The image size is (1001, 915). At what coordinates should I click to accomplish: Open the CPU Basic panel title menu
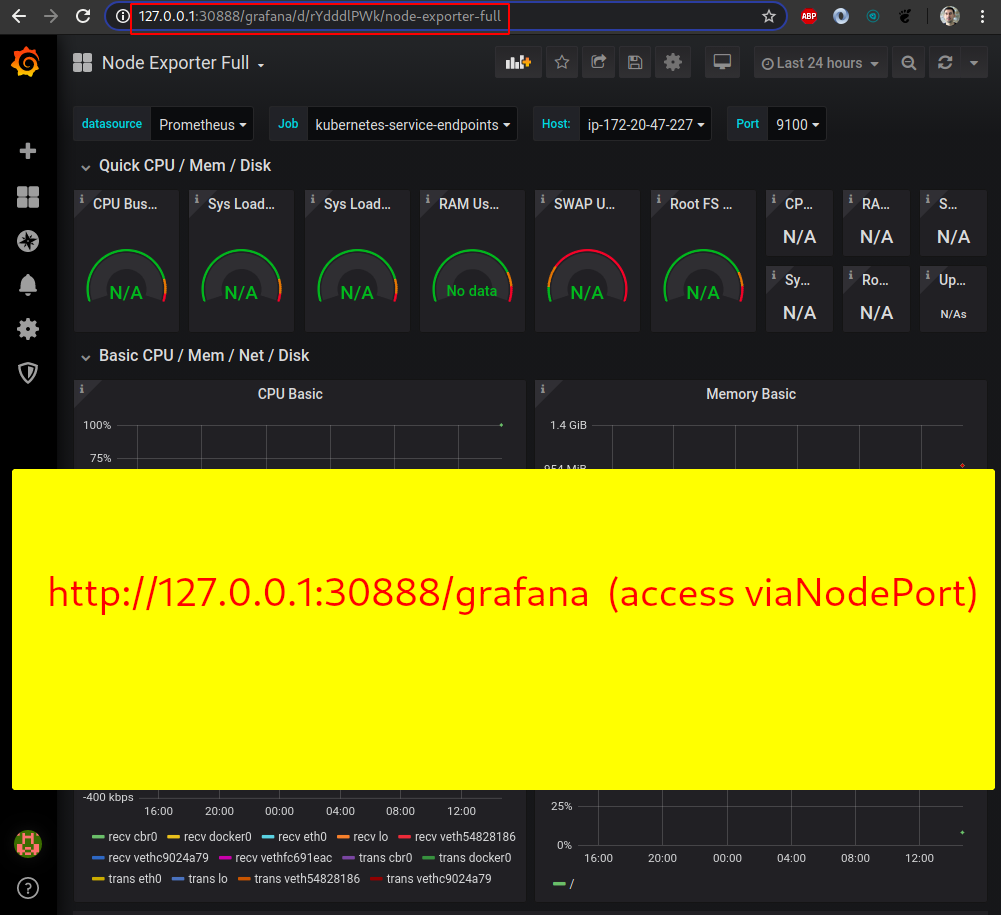pyautogui.click(x=290, y=394)
